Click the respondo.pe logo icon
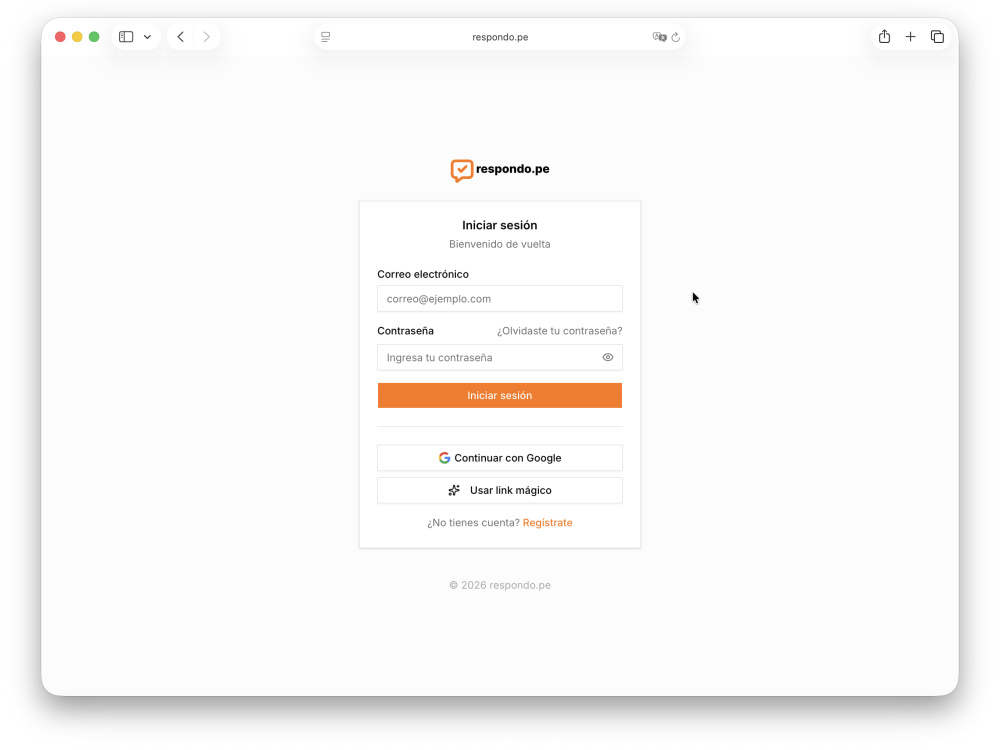The height and width of the screenshot is (750, 1000). [x=462, y=170]
